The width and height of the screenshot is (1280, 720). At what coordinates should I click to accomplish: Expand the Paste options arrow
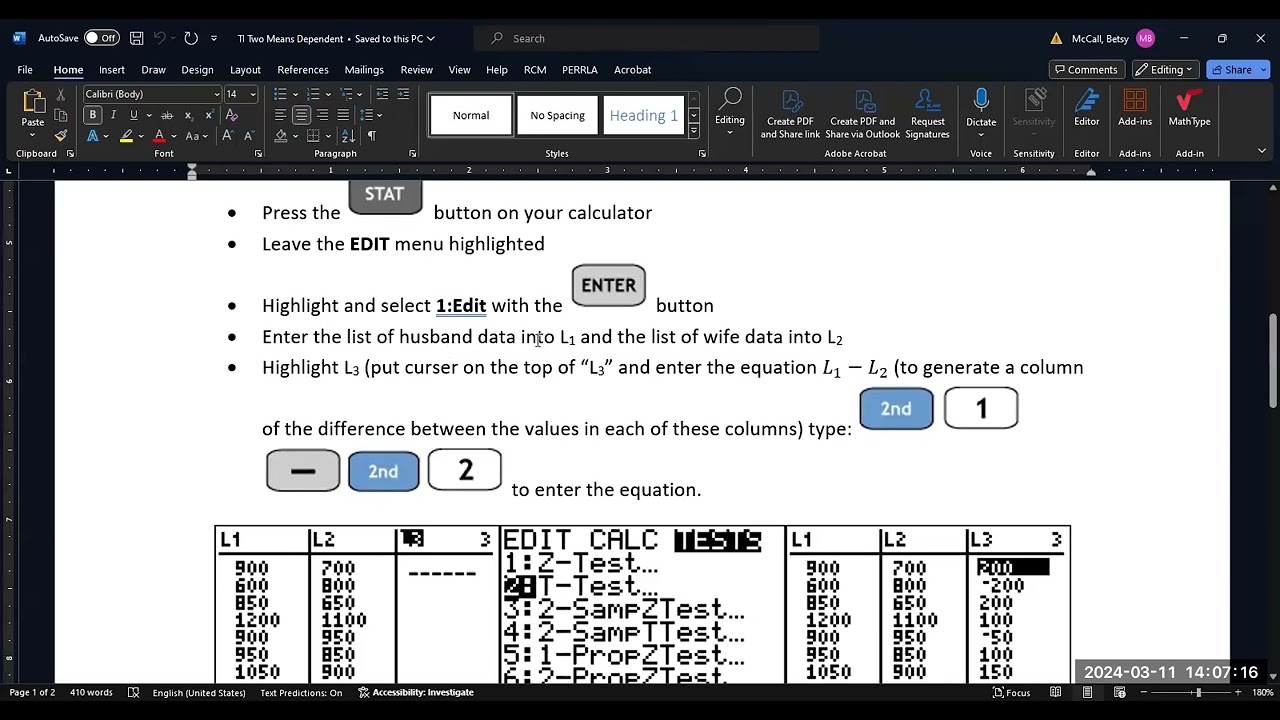(x=33, y=136)
